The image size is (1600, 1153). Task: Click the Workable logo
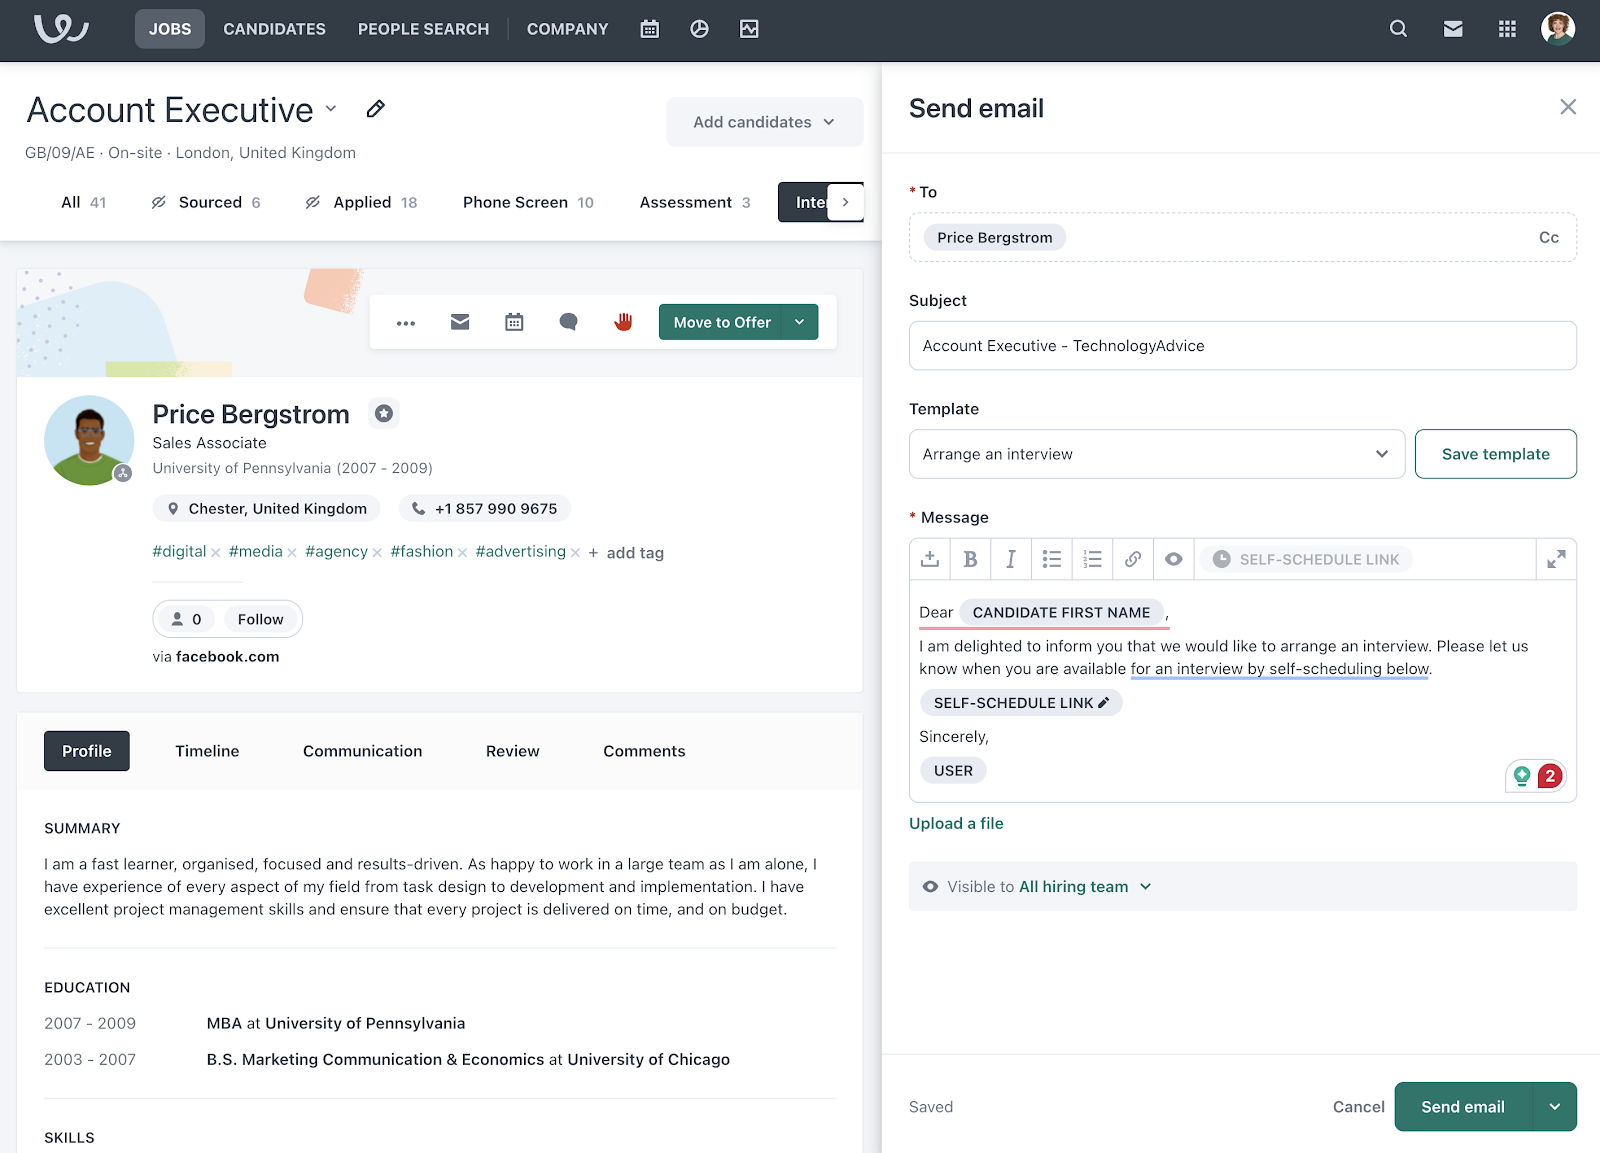point(61,29)
